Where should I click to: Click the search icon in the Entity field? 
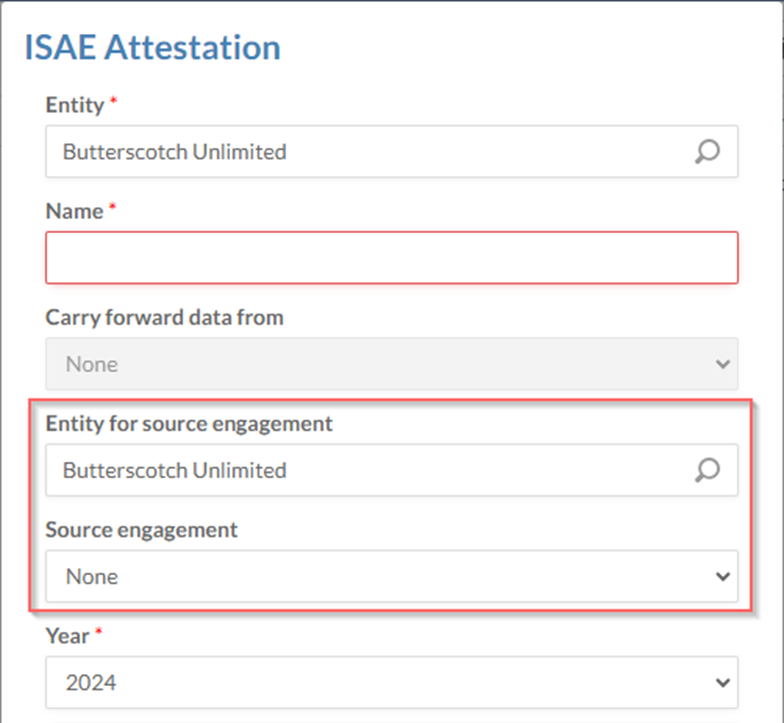click(x=707, y=152)
